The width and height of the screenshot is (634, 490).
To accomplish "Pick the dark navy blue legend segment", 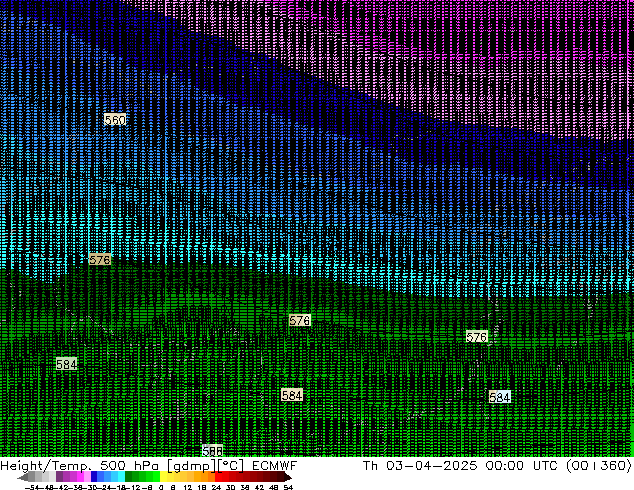I will (x=94, y=476).
